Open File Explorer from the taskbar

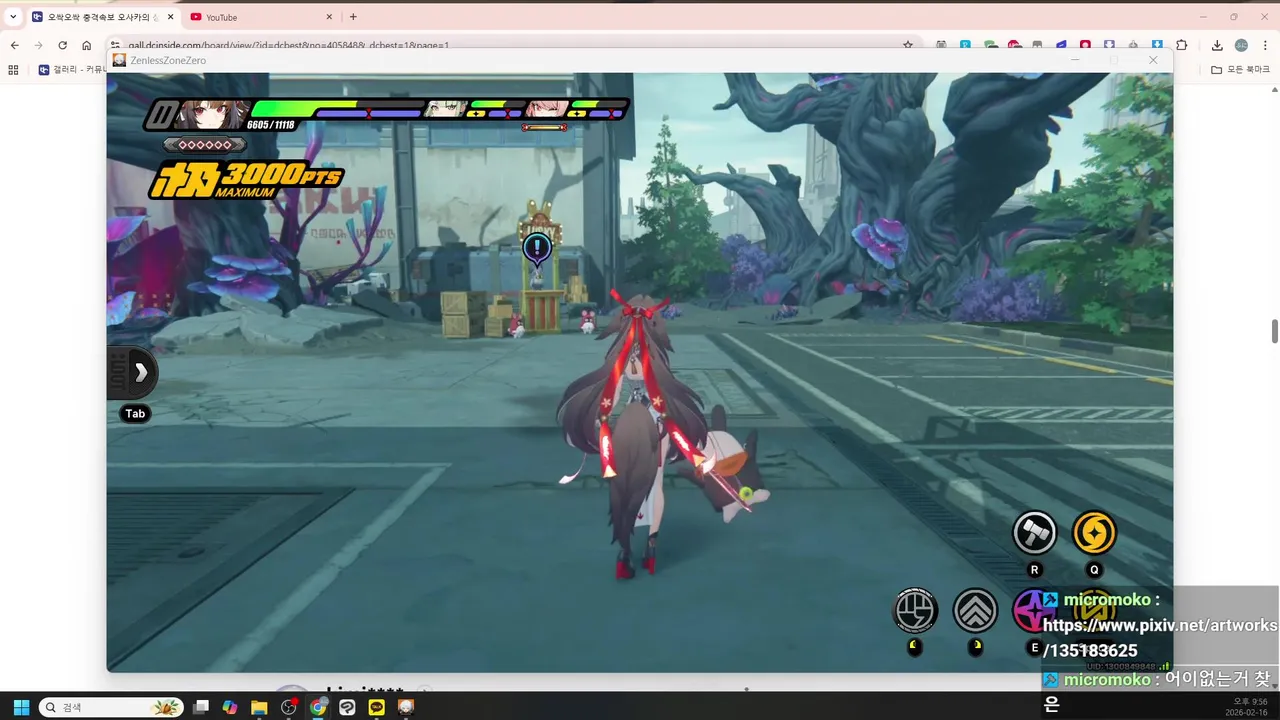(x=259, y=707)
